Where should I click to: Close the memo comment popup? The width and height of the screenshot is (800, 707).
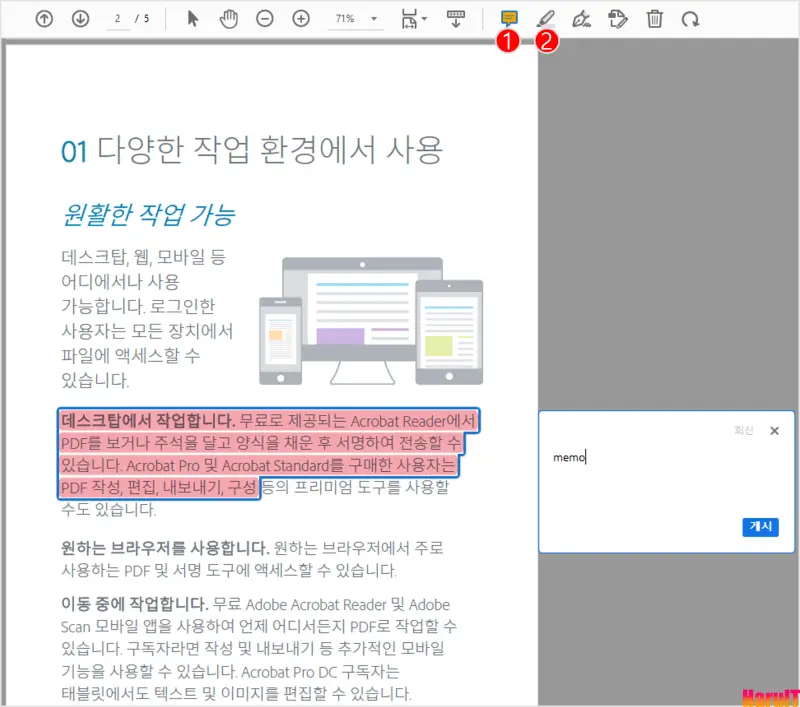(774, 431)
